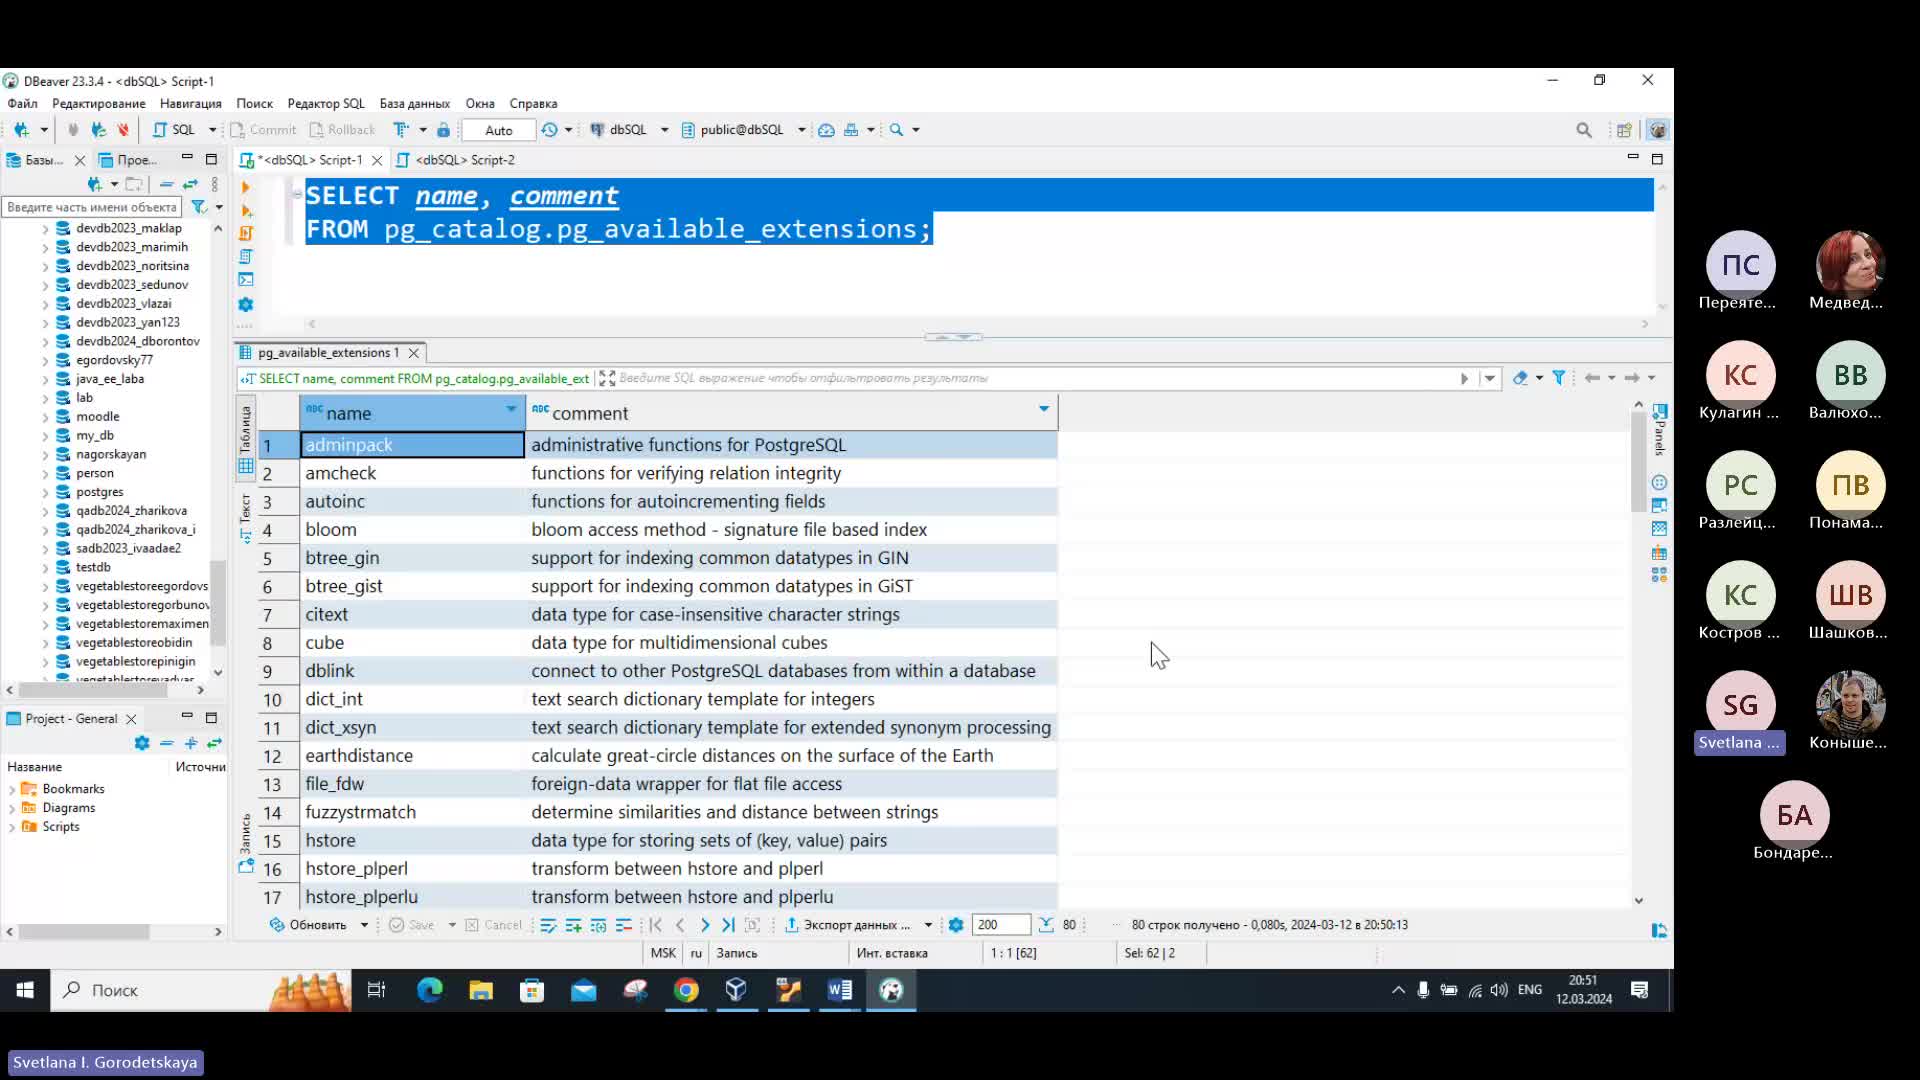Open the Экспорт данных dropdown arrow
This screenshot has height=1080, width=1920.
pos(928,925)
